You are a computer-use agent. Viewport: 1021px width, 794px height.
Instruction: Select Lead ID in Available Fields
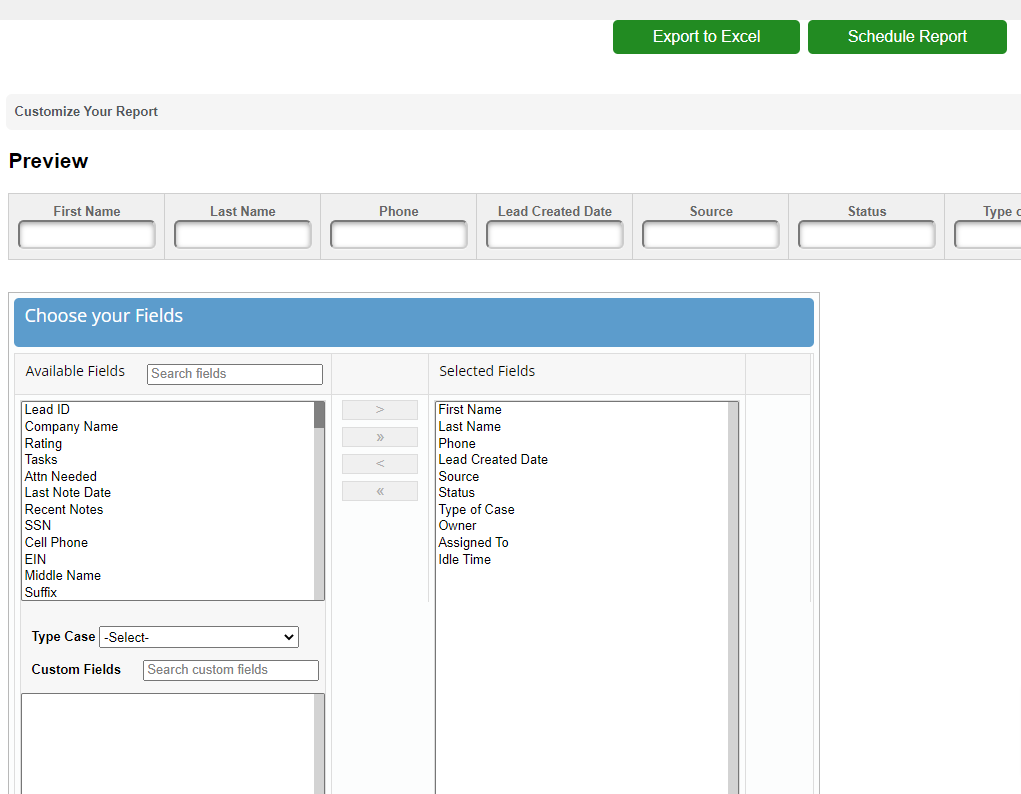tap(47, 410)
